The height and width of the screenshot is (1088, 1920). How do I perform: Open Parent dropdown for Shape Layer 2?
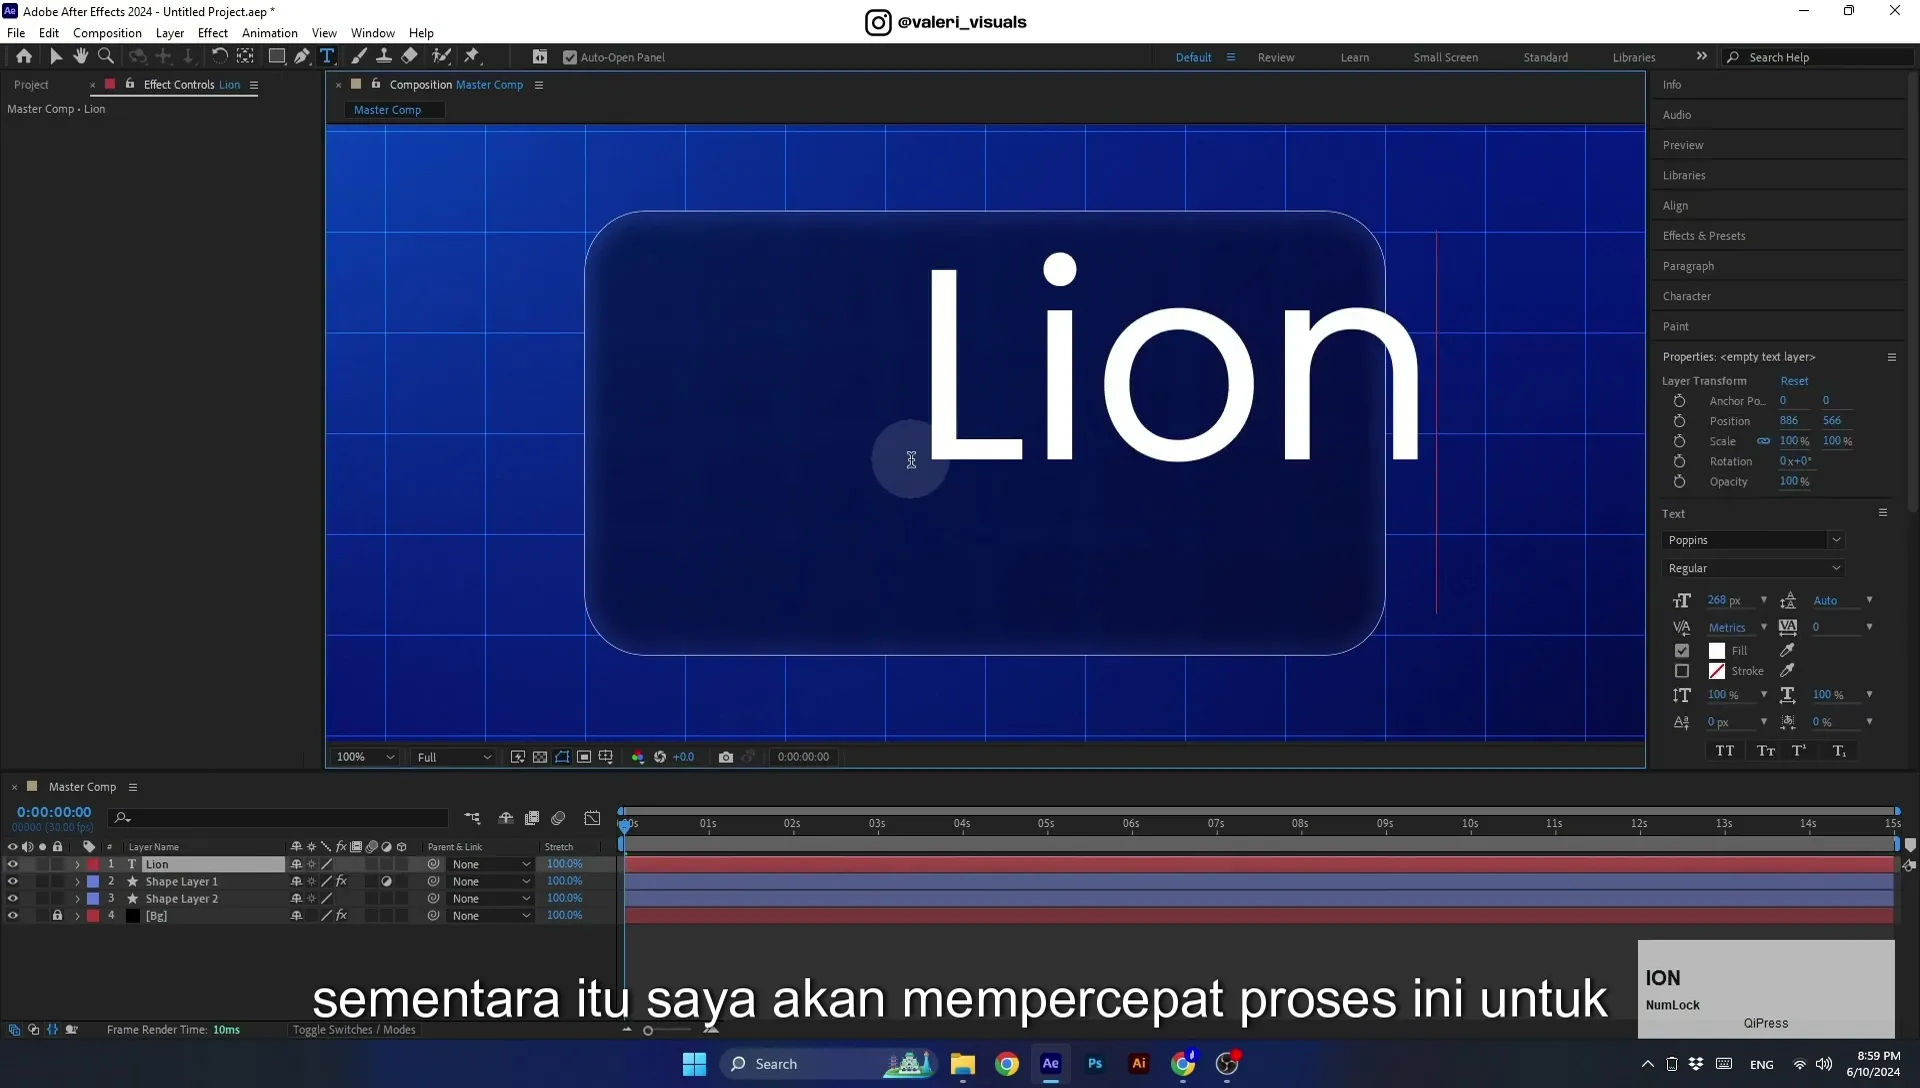pos(490,899)
